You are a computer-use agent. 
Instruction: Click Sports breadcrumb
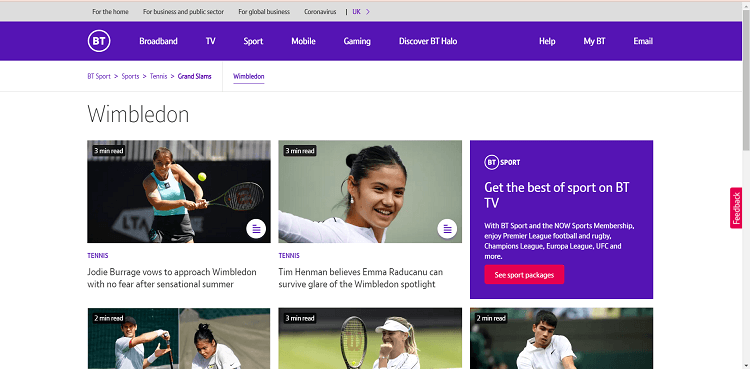[130, 76]
